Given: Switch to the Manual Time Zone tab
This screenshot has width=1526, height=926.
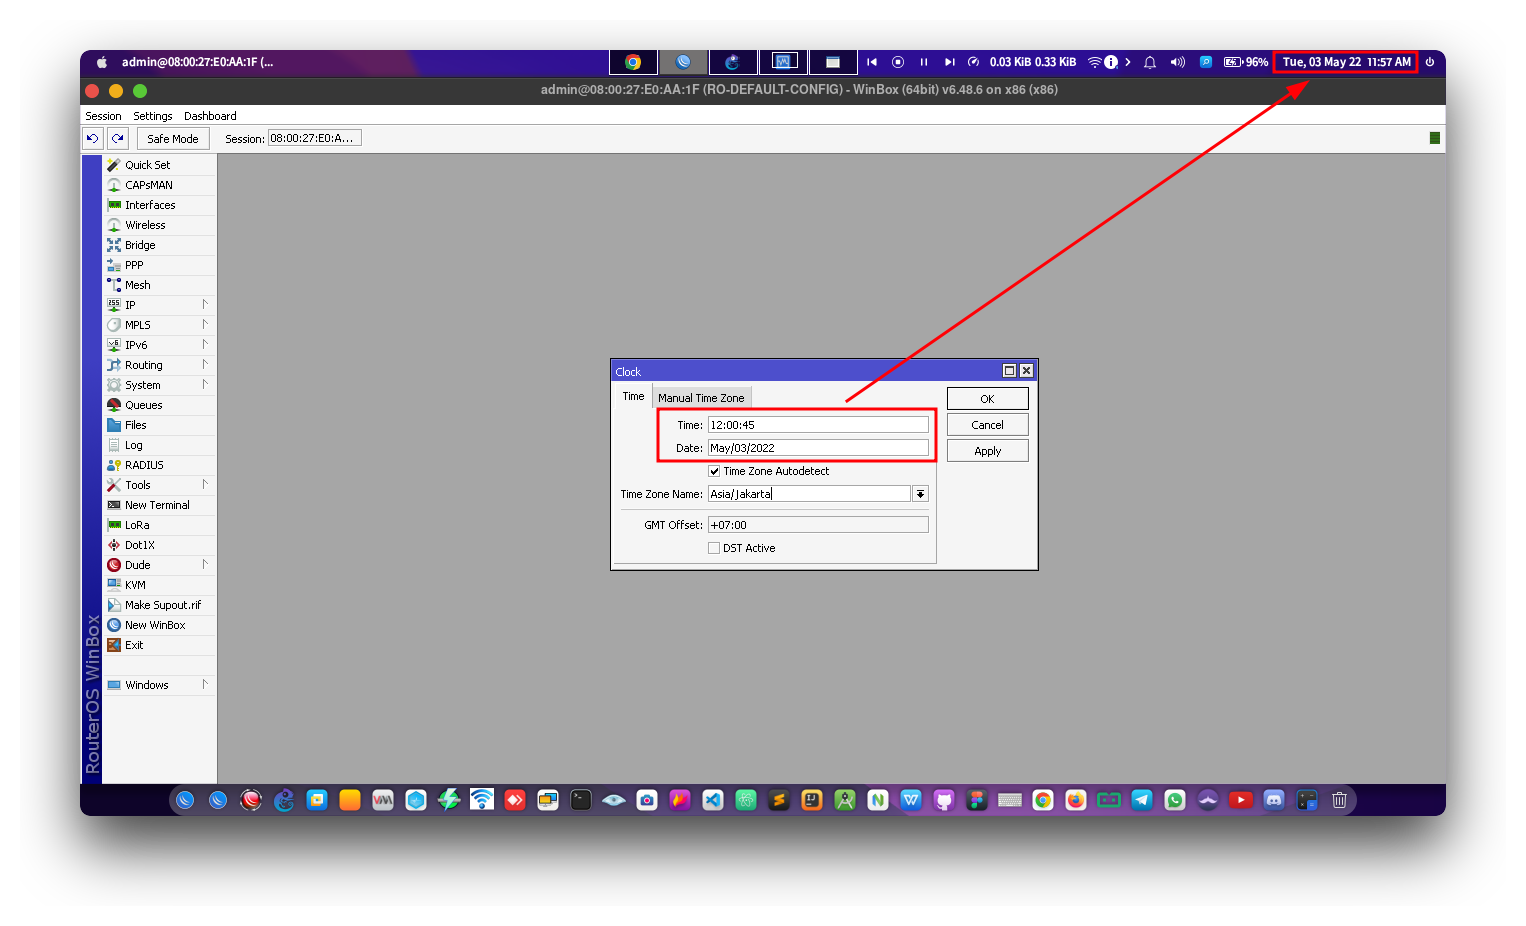Looking at the screenshot, I should click(701, 398).
